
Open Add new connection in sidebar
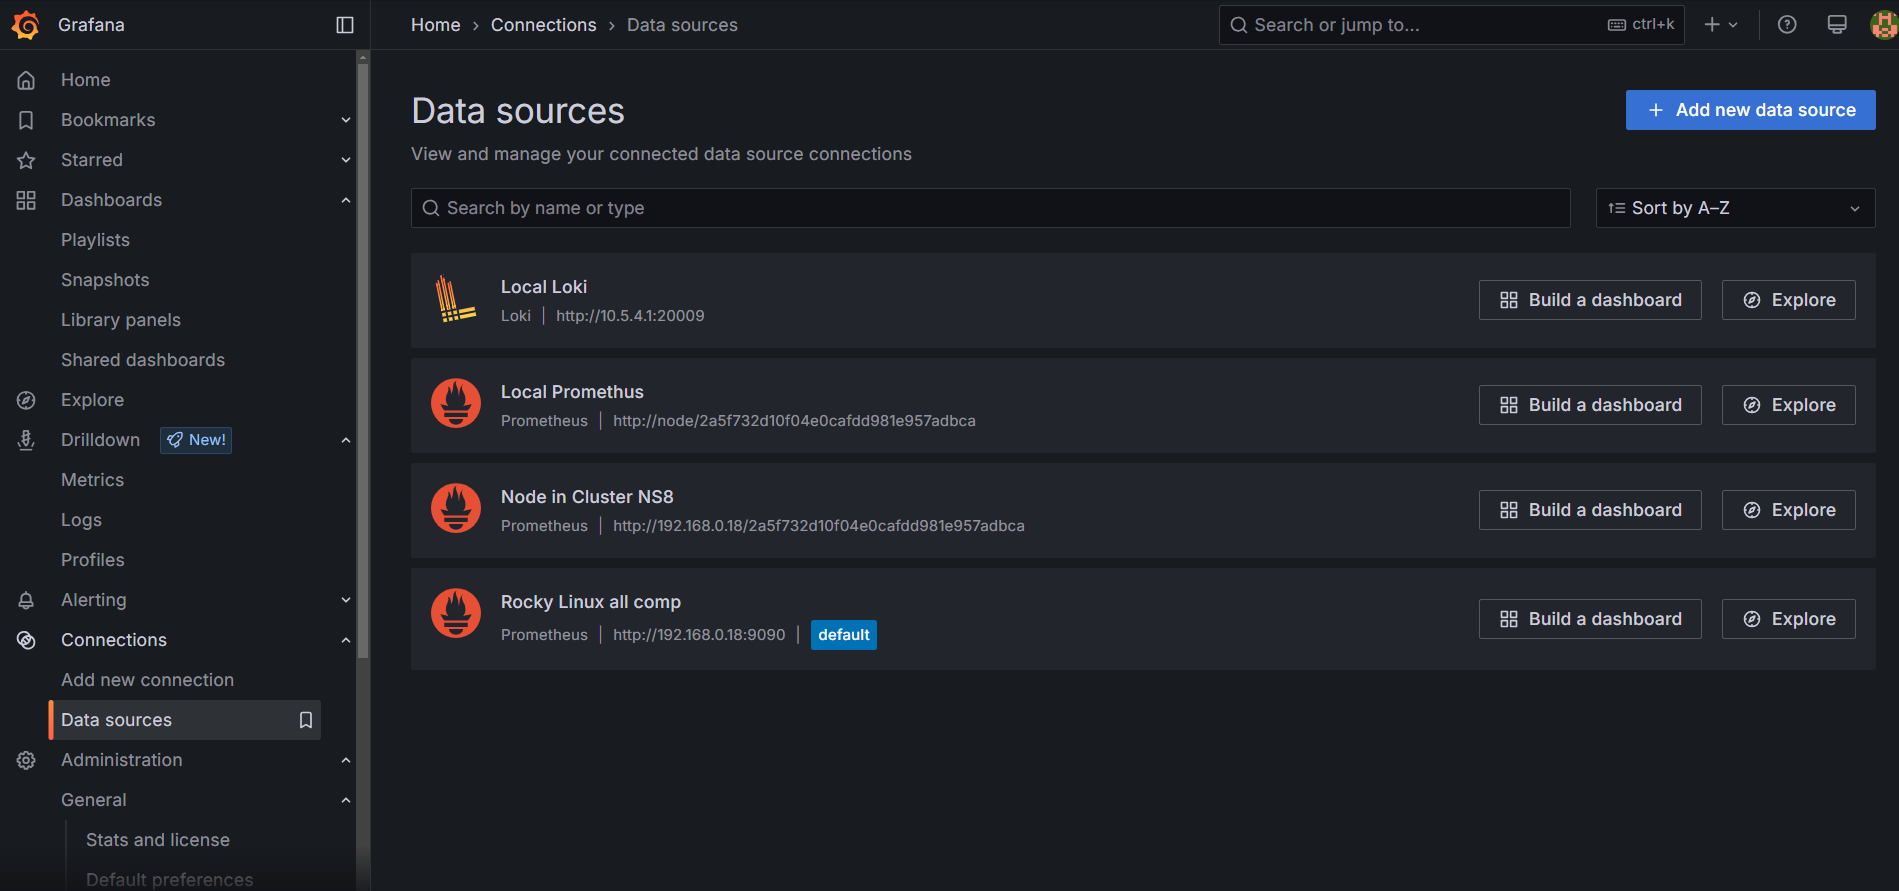[147, 680]
